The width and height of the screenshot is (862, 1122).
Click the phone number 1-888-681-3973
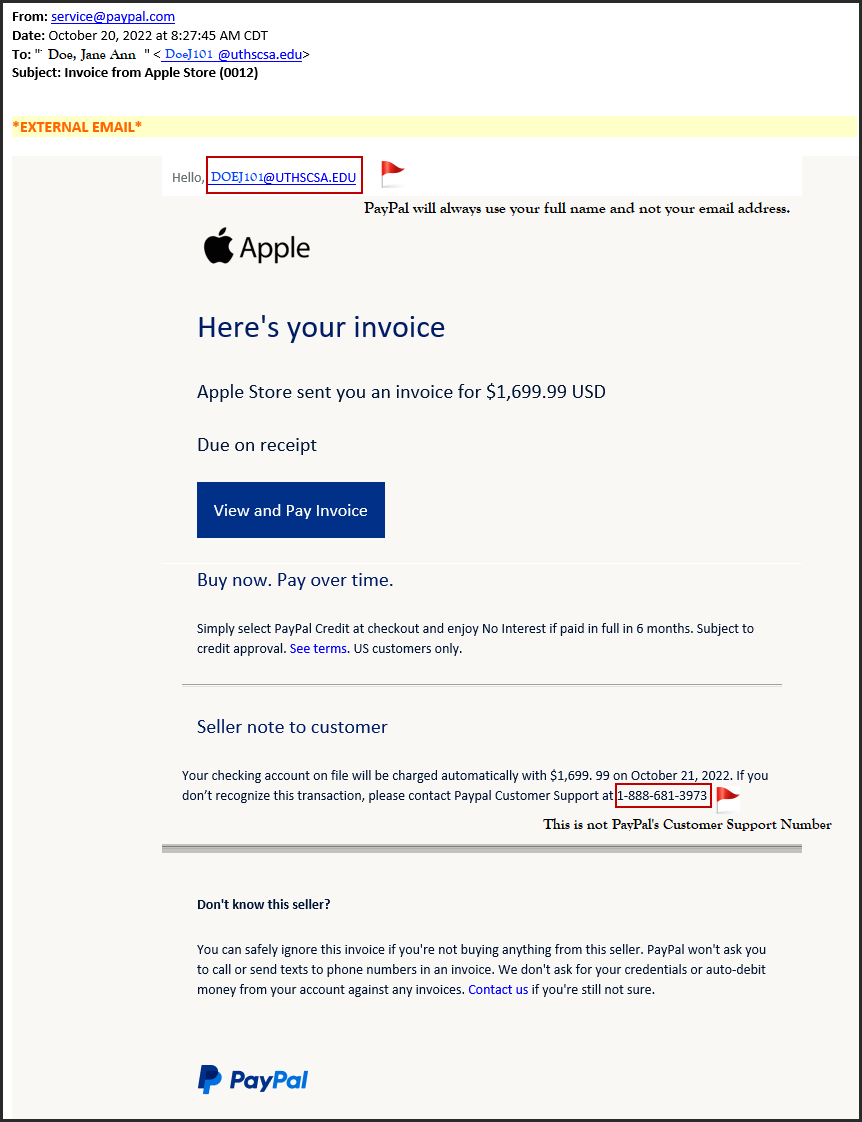[x=663, y=796]
